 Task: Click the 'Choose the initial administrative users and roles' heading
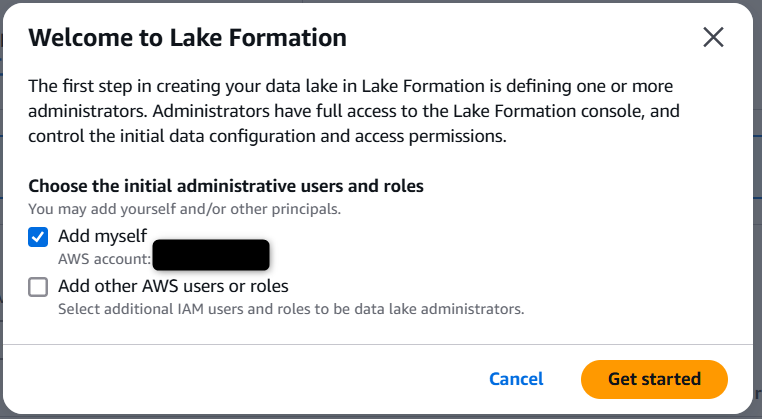(226, 186)
